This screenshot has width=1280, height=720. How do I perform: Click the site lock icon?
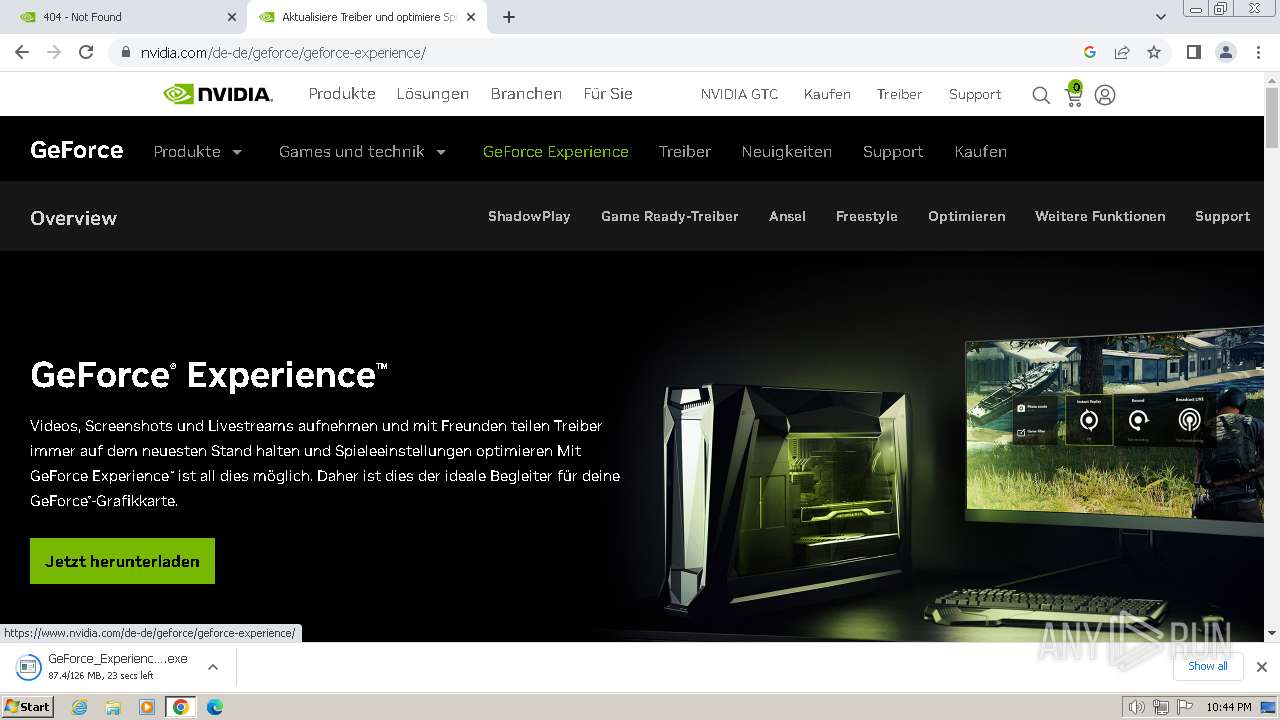(x=125, y=53)
